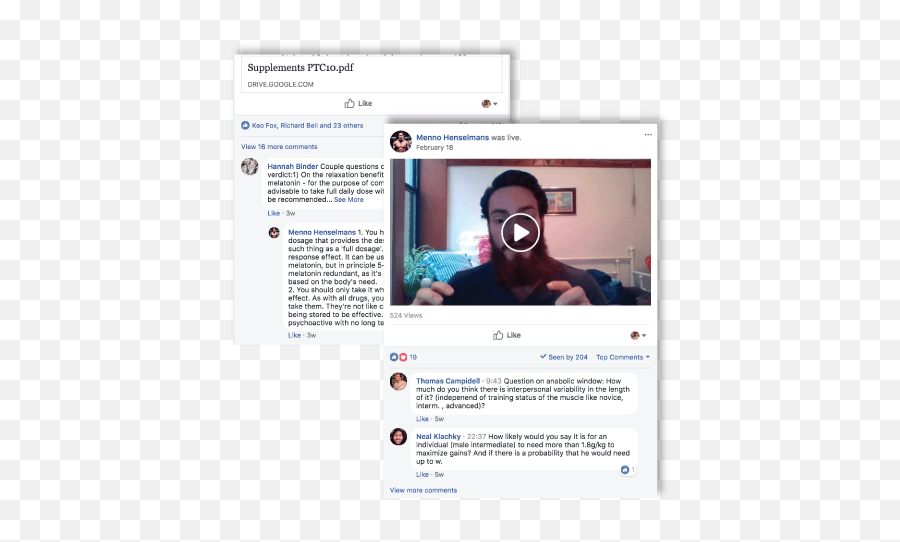Open Menno Henselmans profile picture on live post
The image size is (900, 542).
click(401, 141)
